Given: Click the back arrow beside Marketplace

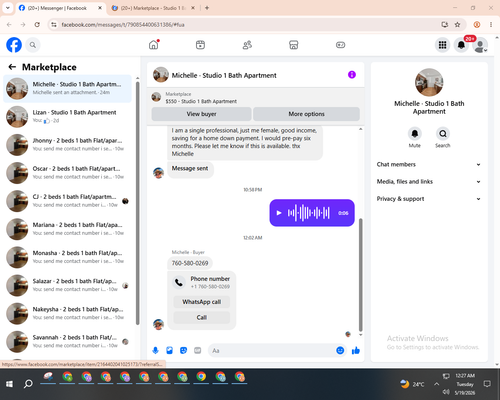Looking at the screenshot, I should pyautogui.click(x=12, y=67).
